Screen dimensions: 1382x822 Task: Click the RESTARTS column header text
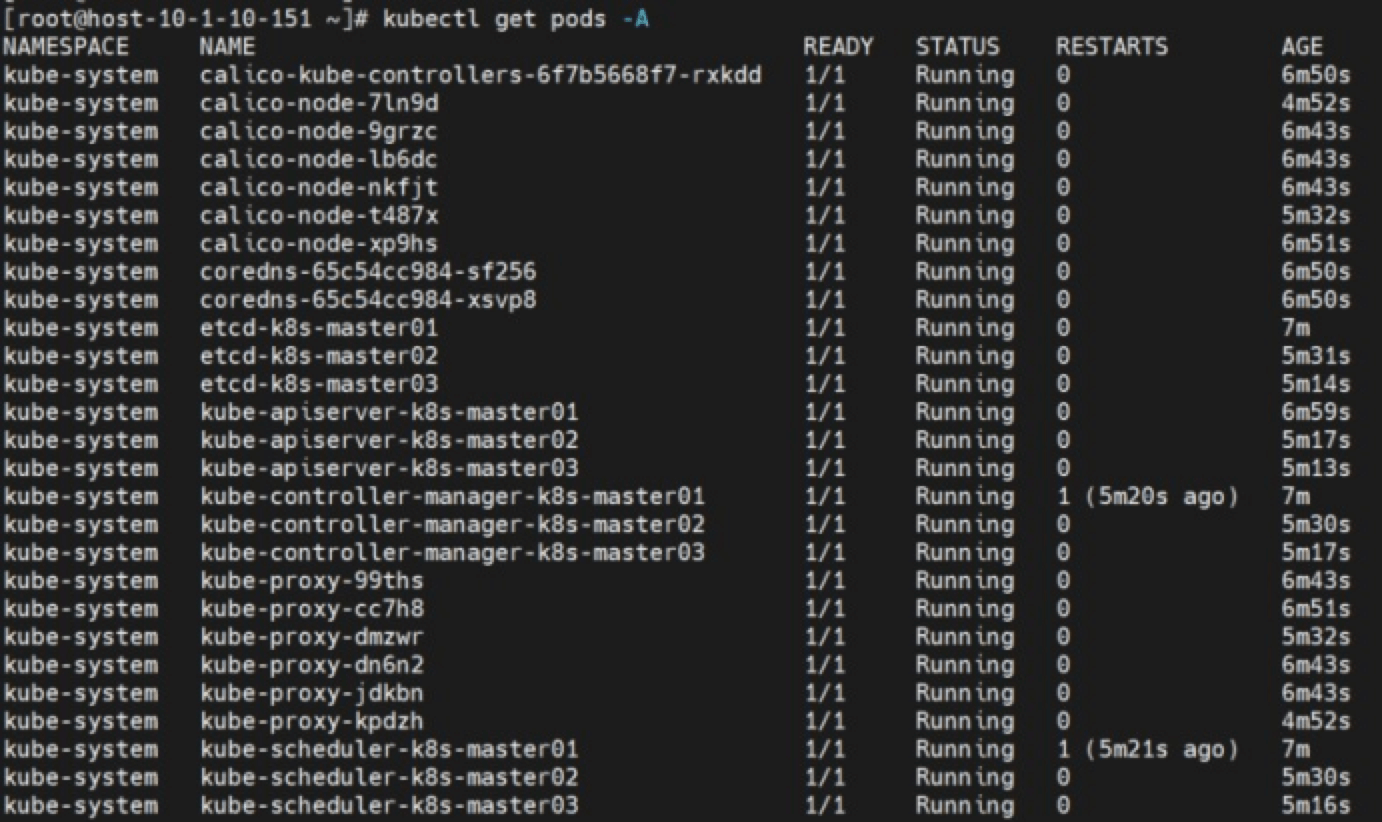pos(1111,47)
